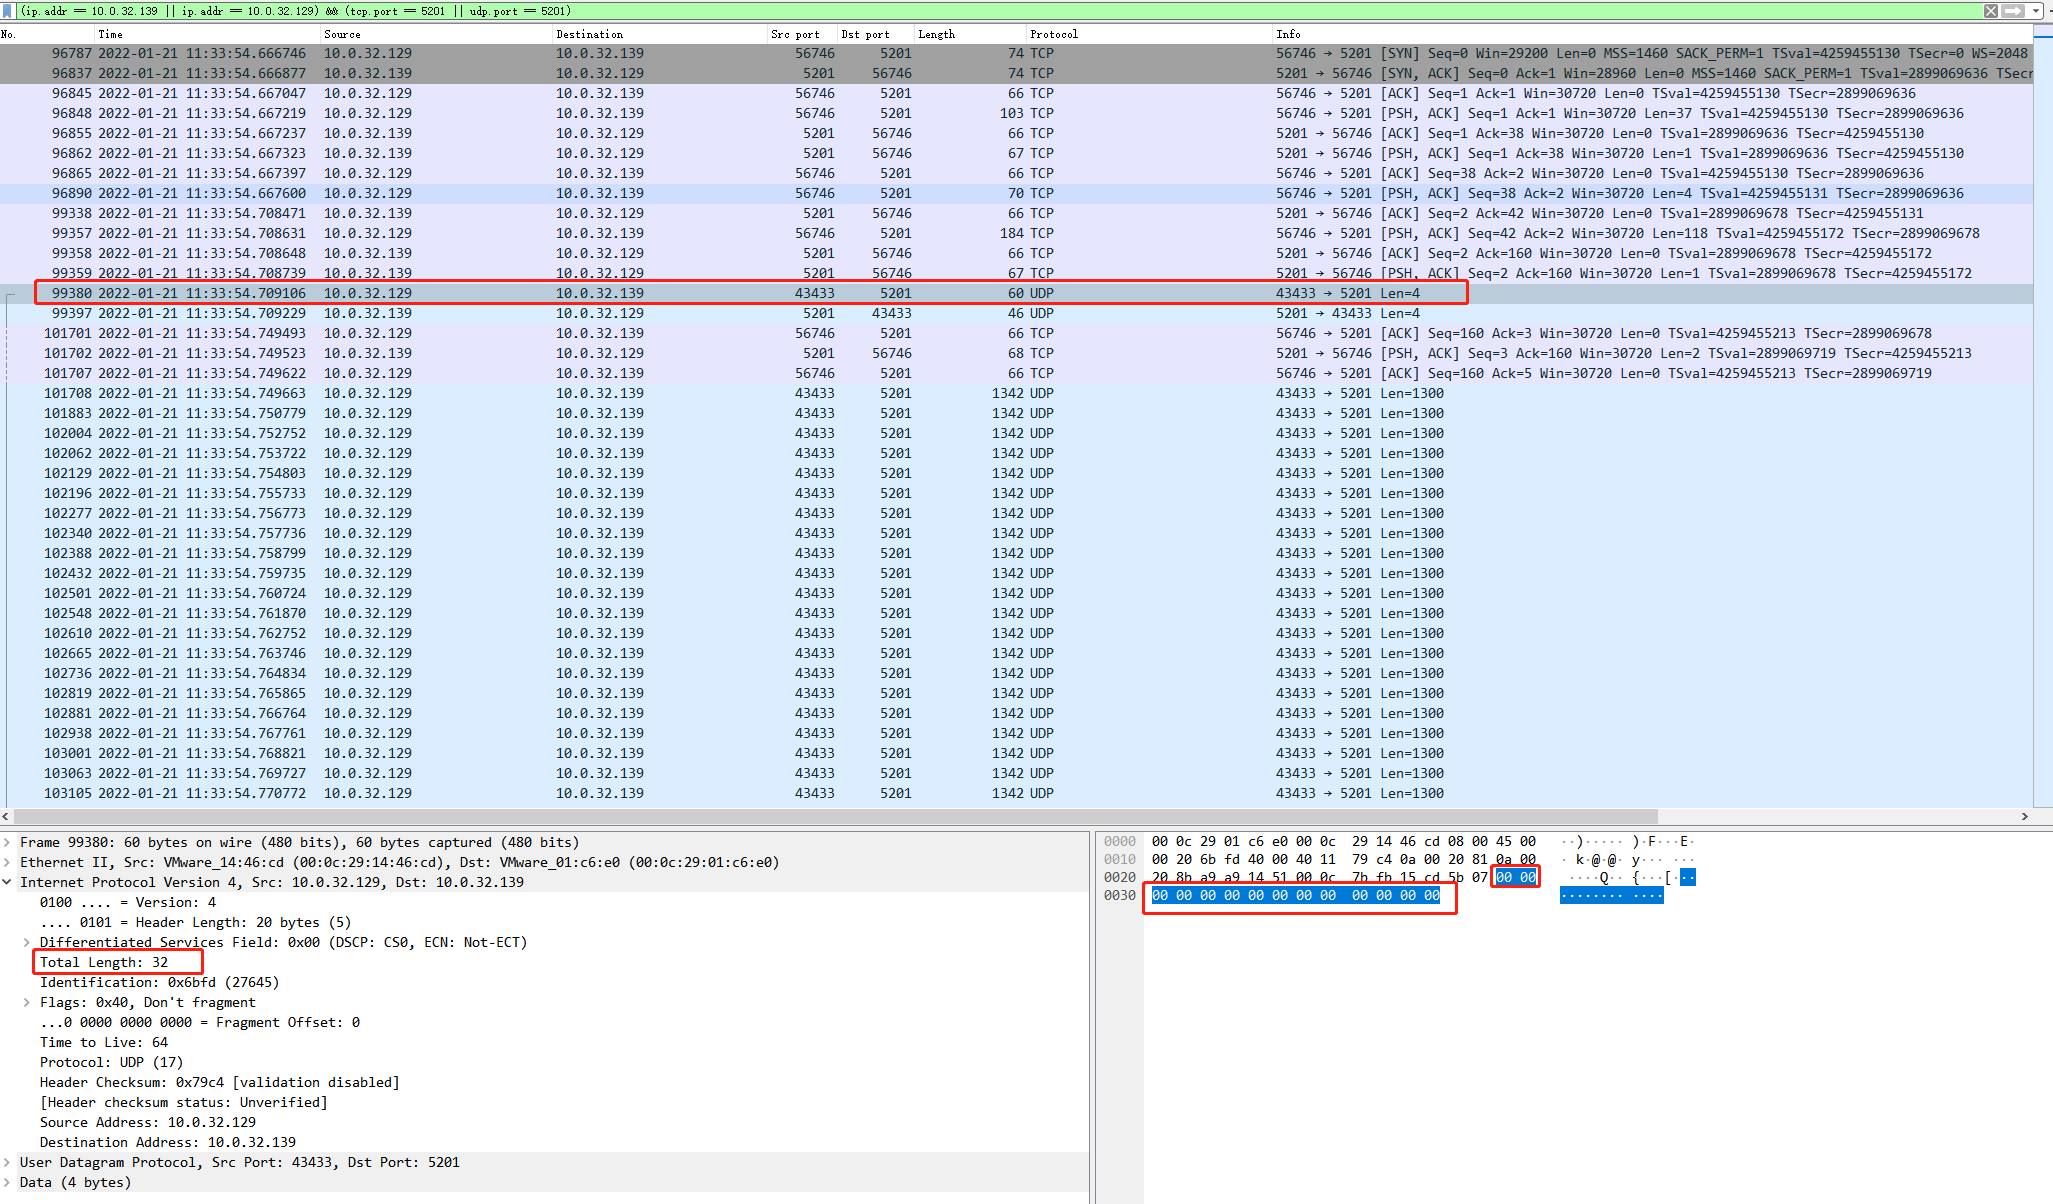Click the Info column header
This screenshot has width=2053, height=1204.
[x=1288, y=34]
